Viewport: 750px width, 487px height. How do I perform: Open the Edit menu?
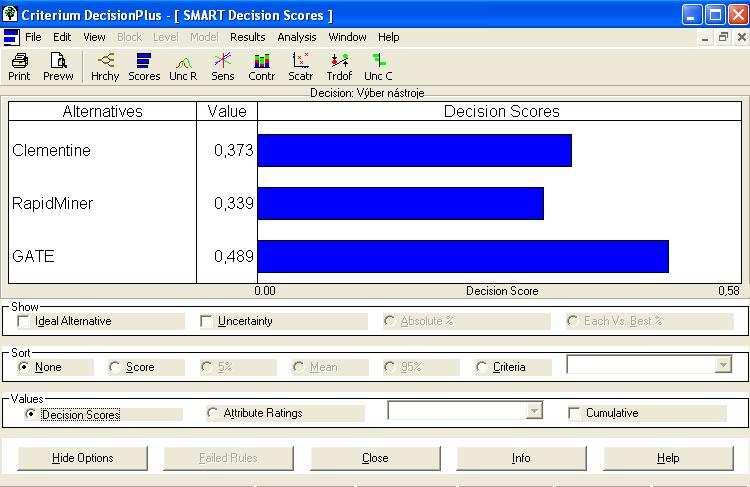(62, 37)
